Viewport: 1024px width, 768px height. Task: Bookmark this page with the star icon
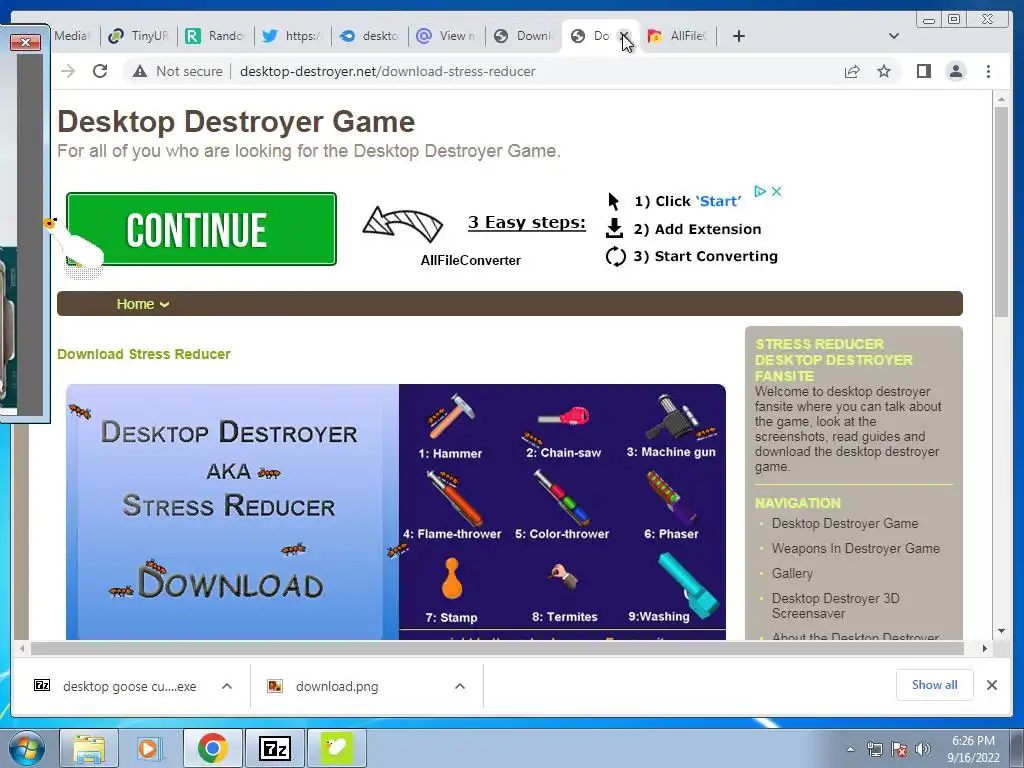click(884, 71)
